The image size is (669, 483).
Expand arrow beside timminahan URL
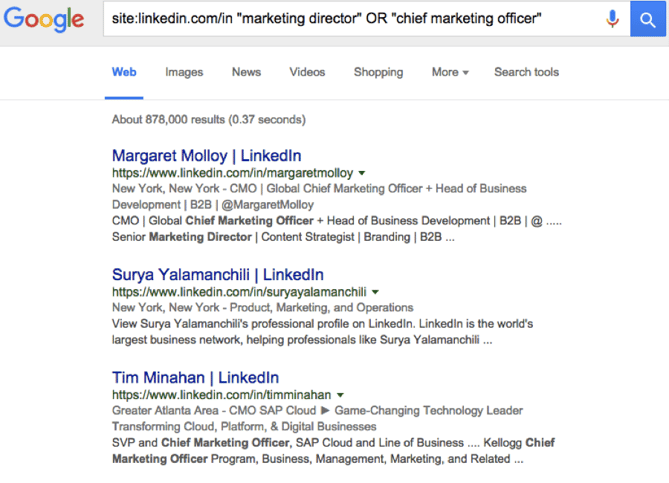(x=341, y=395)
